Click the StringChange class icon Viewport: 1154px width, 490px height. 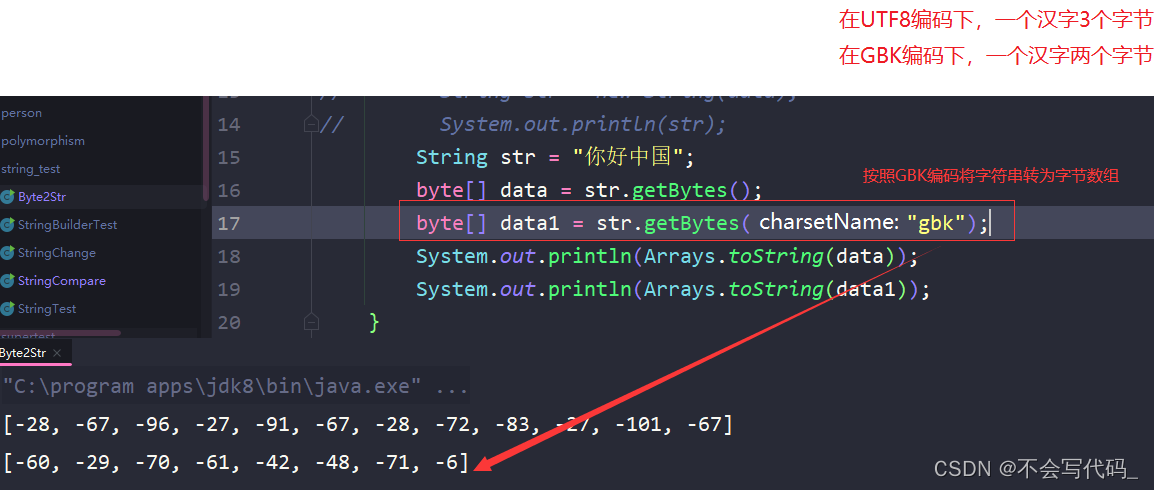click(7, 252)
